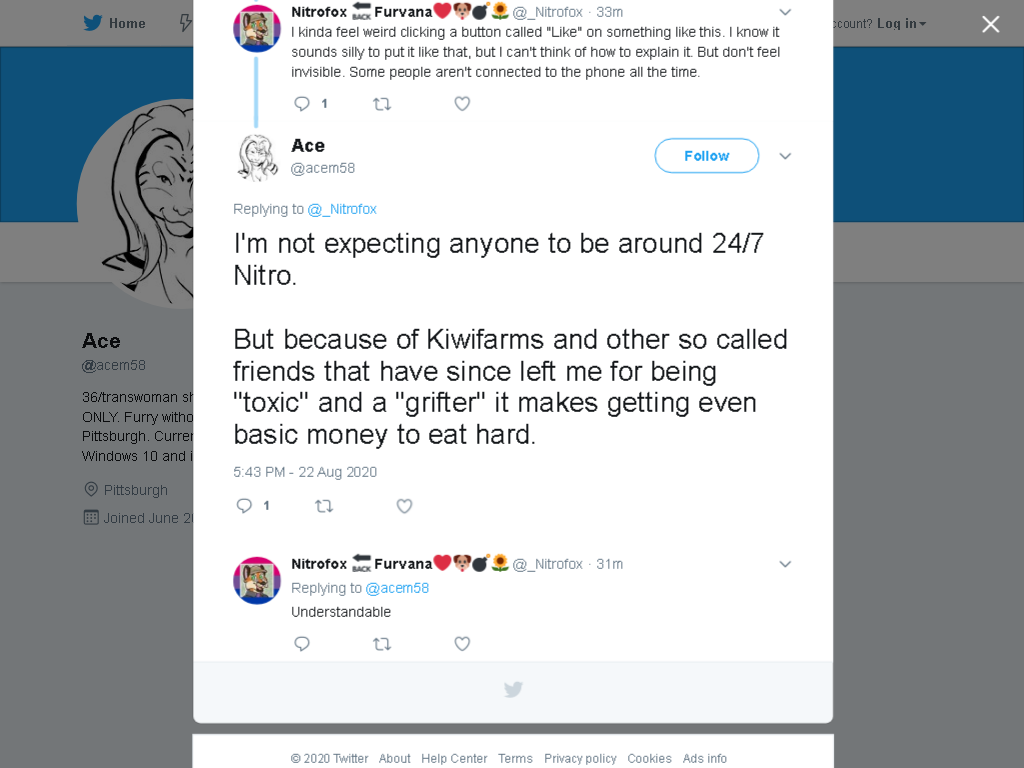This screenshot has height=768, width=1024.
Task: Retweet Ace's main tweet
Action: point(324,505)
